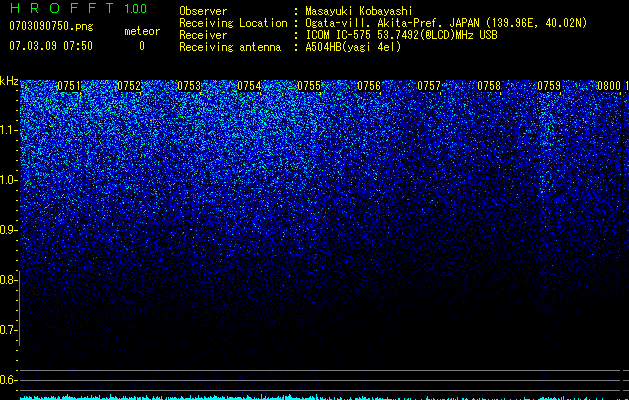Click the 0800 time marker
The image size is (629, 400).
click(x=609, y=86)
